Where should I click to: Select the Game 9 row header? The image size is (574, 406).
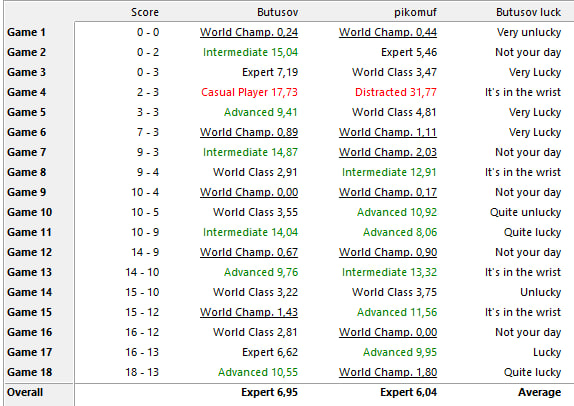point(26,192)
